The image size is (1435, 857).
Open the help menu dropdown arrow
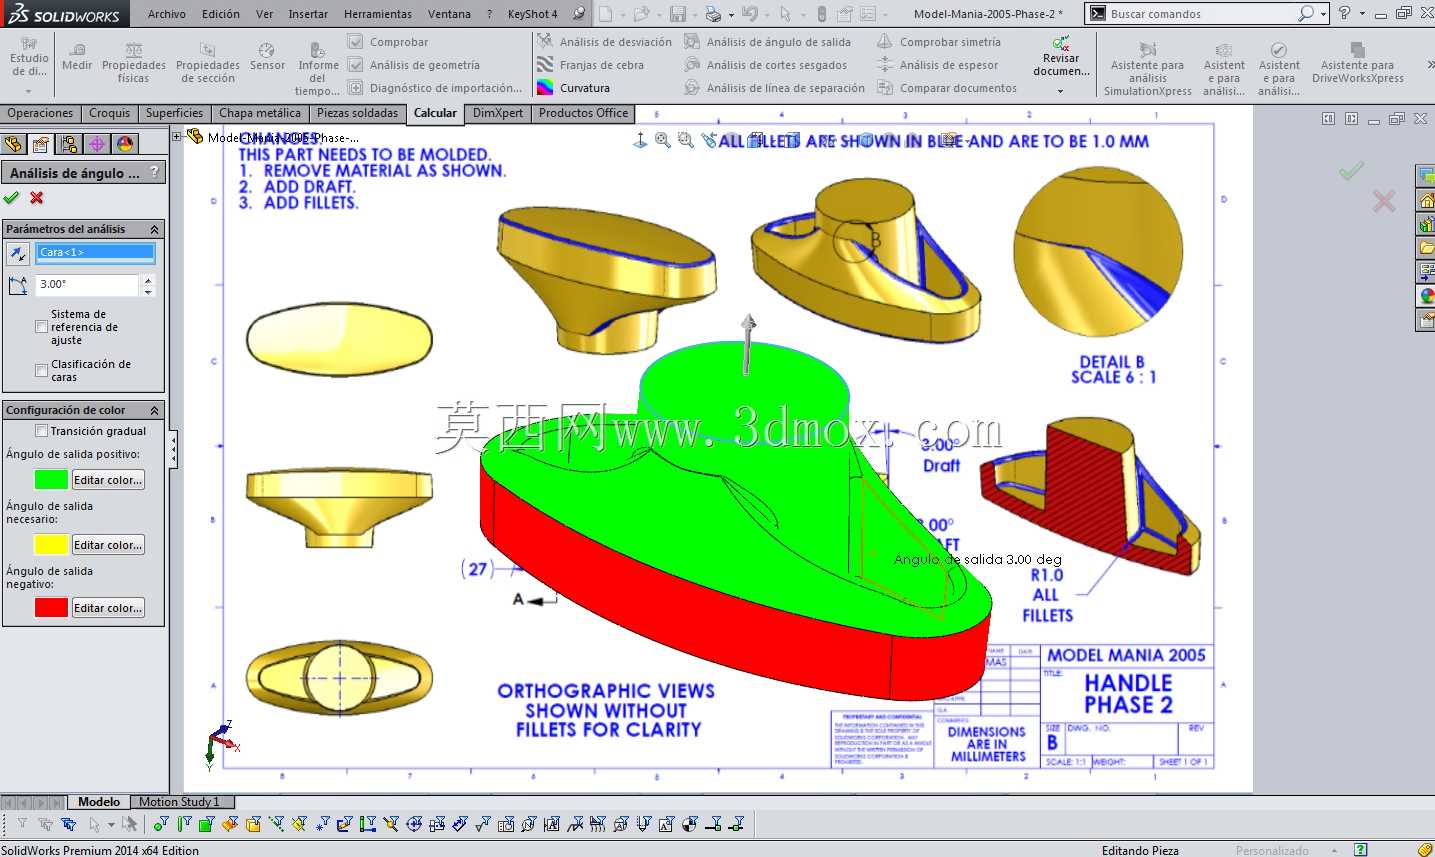click(x=1362, y=14)
